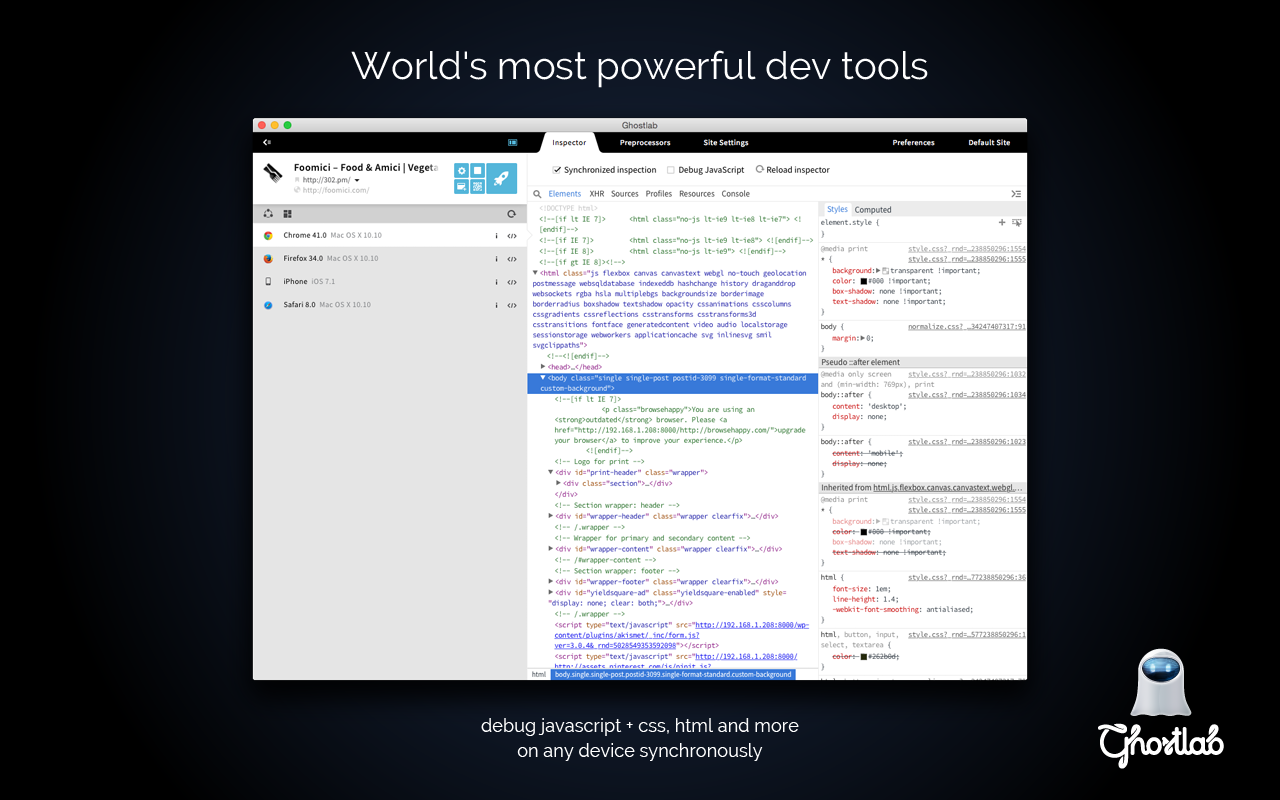The image size is (1280, 800).
Task: Click the blue list-view icon in the black bar
Action: click(513, 143)
